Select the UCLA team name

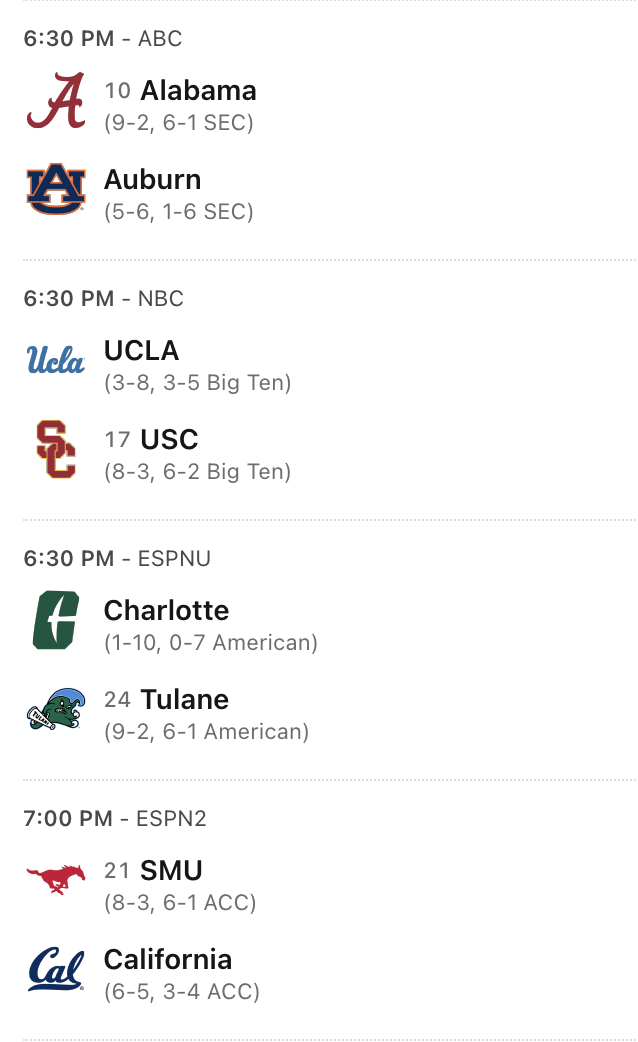(141, 351)
